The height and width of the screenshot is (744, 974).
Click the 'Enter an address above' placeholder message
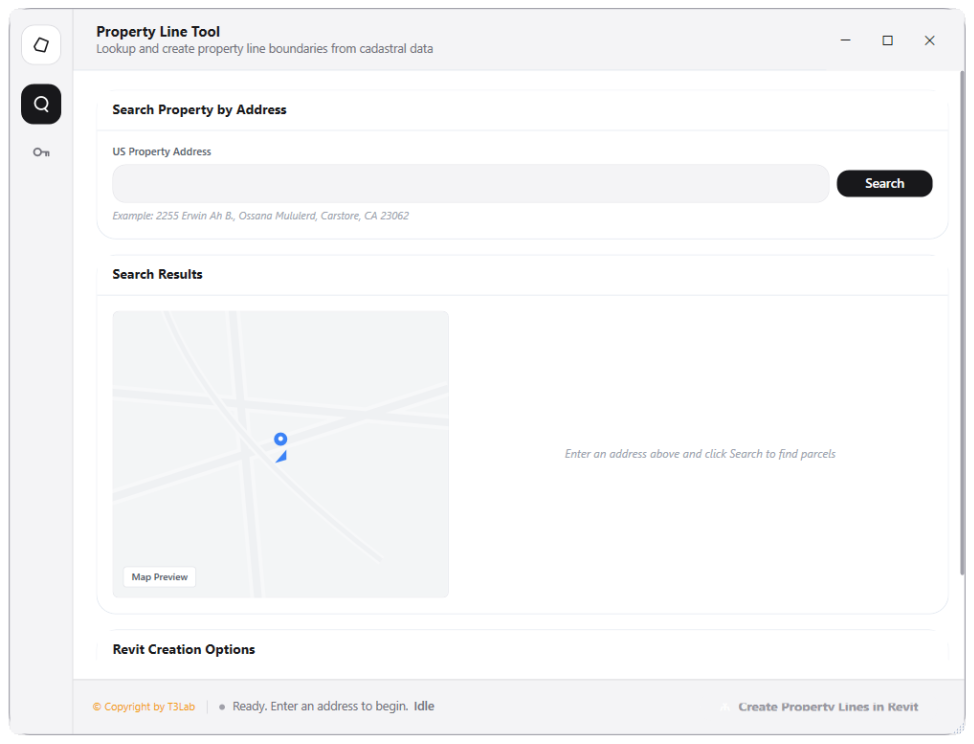700,454
